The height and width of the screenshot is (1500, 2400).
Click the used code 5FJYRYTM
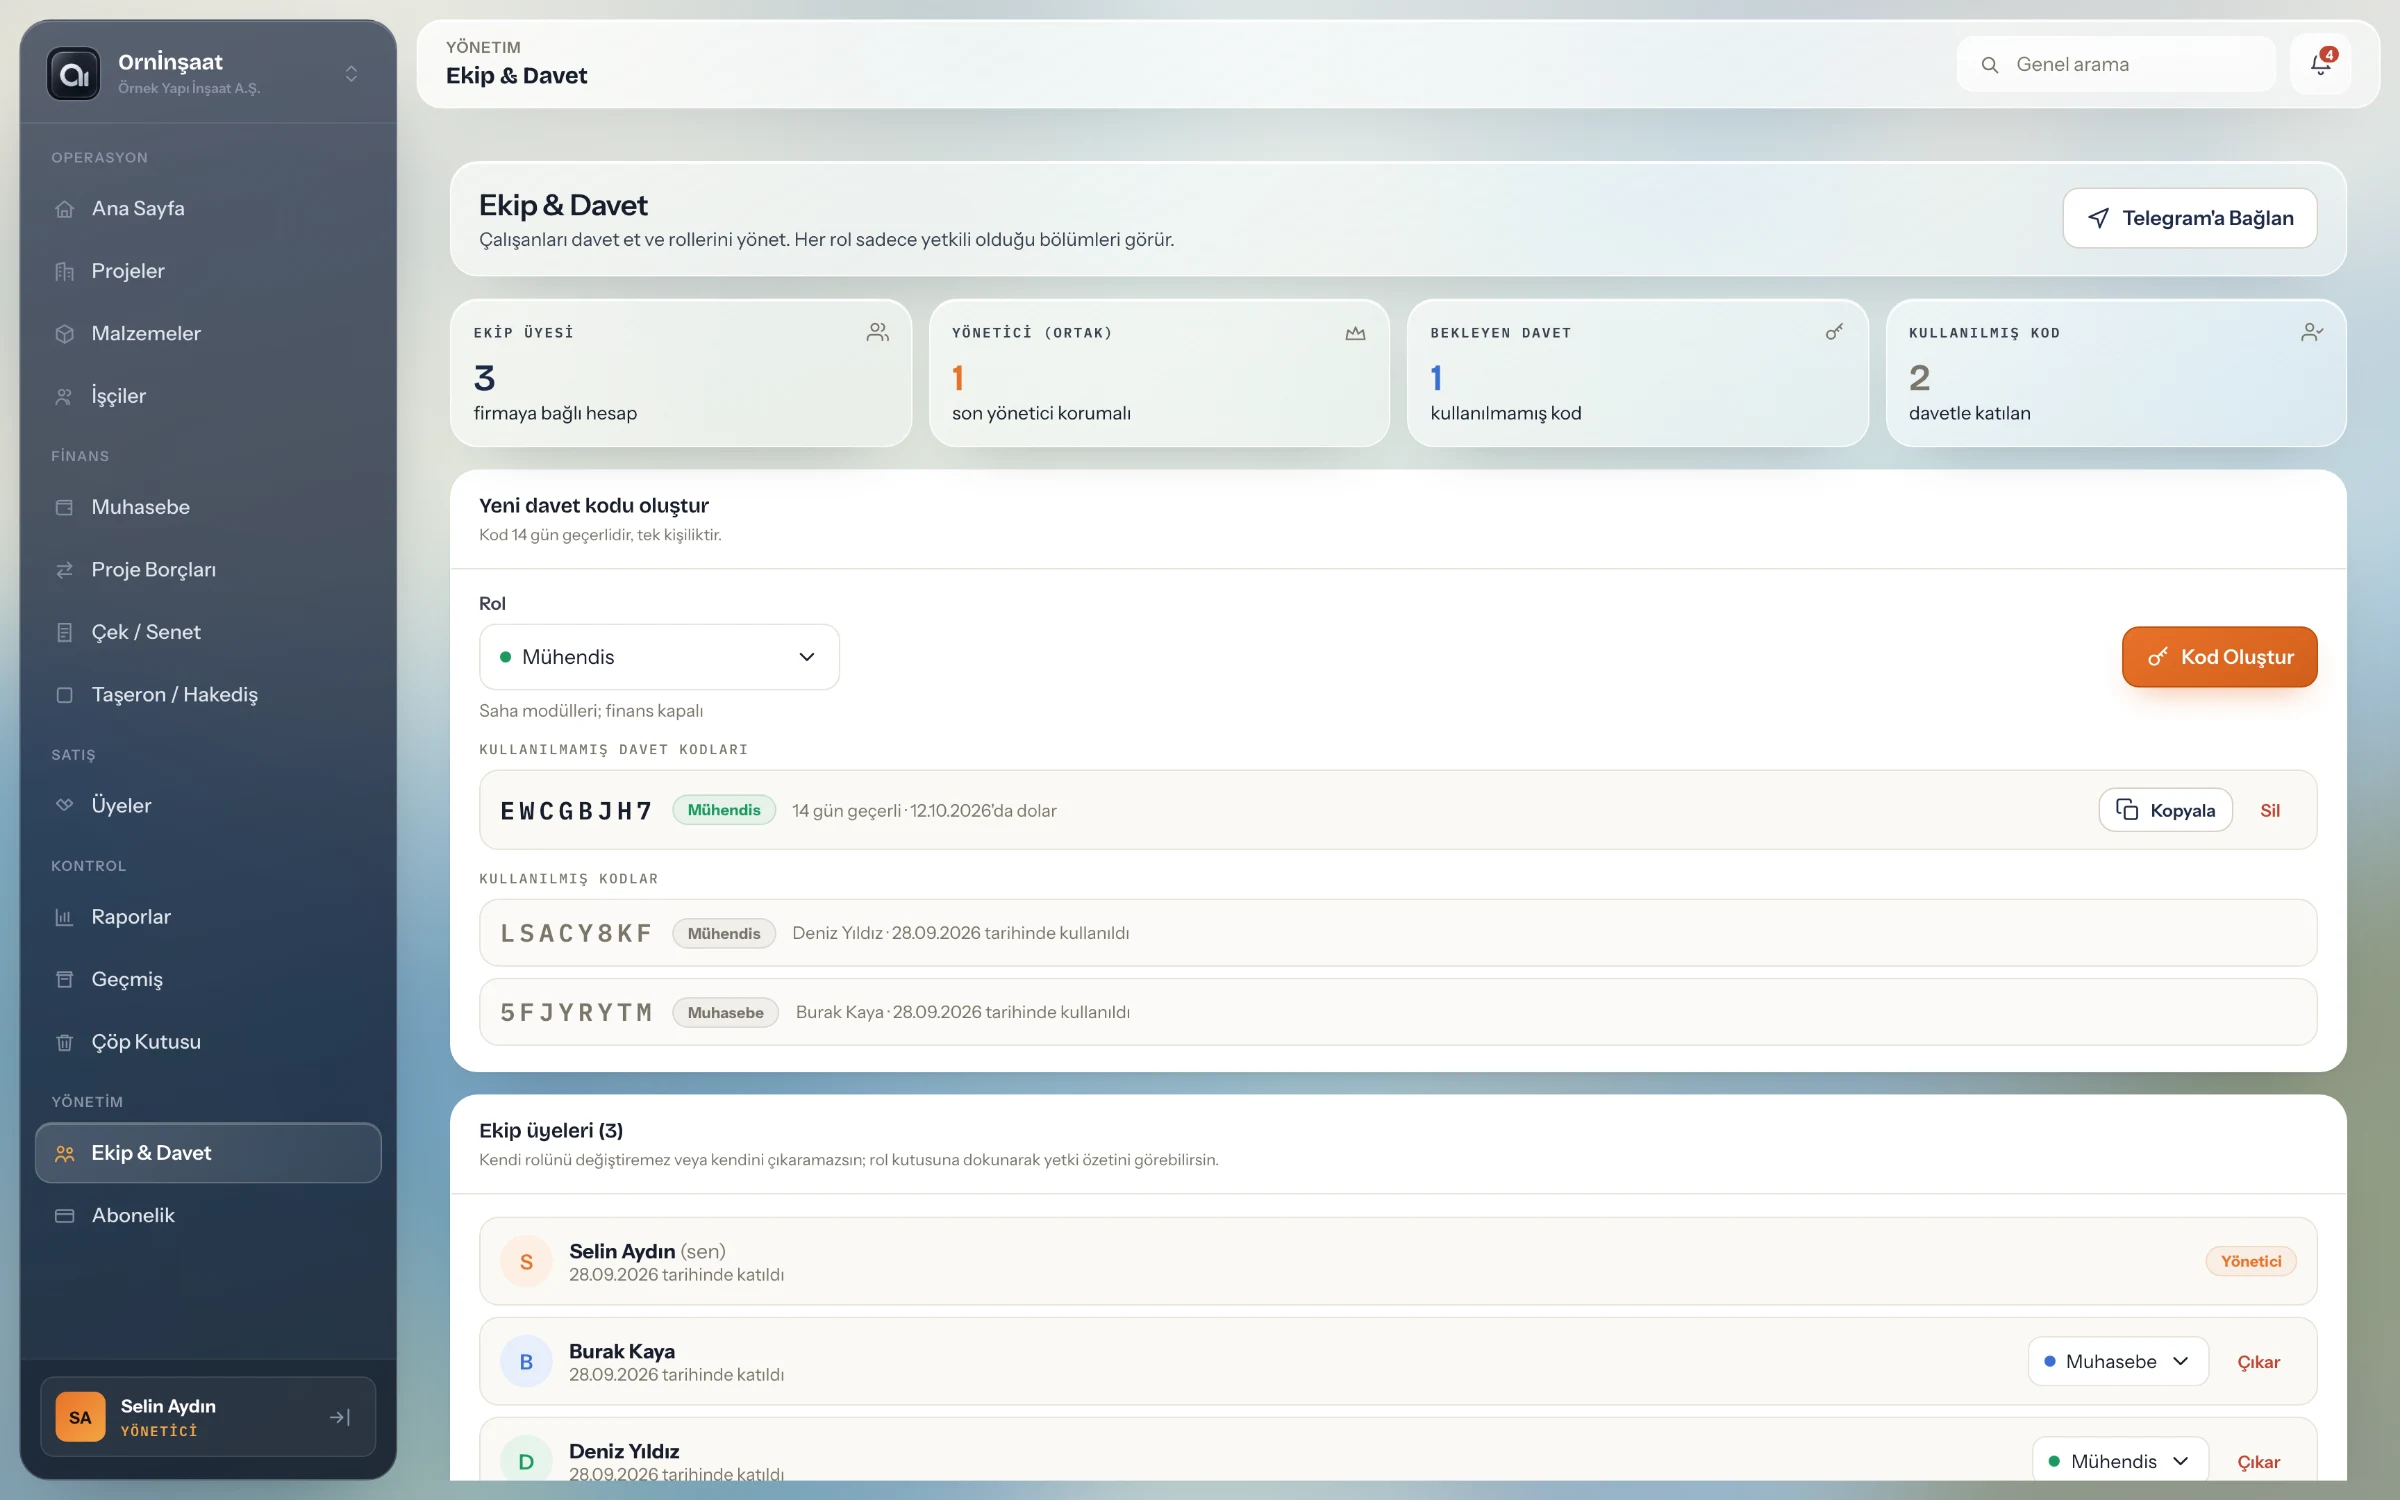(576, 1013)
